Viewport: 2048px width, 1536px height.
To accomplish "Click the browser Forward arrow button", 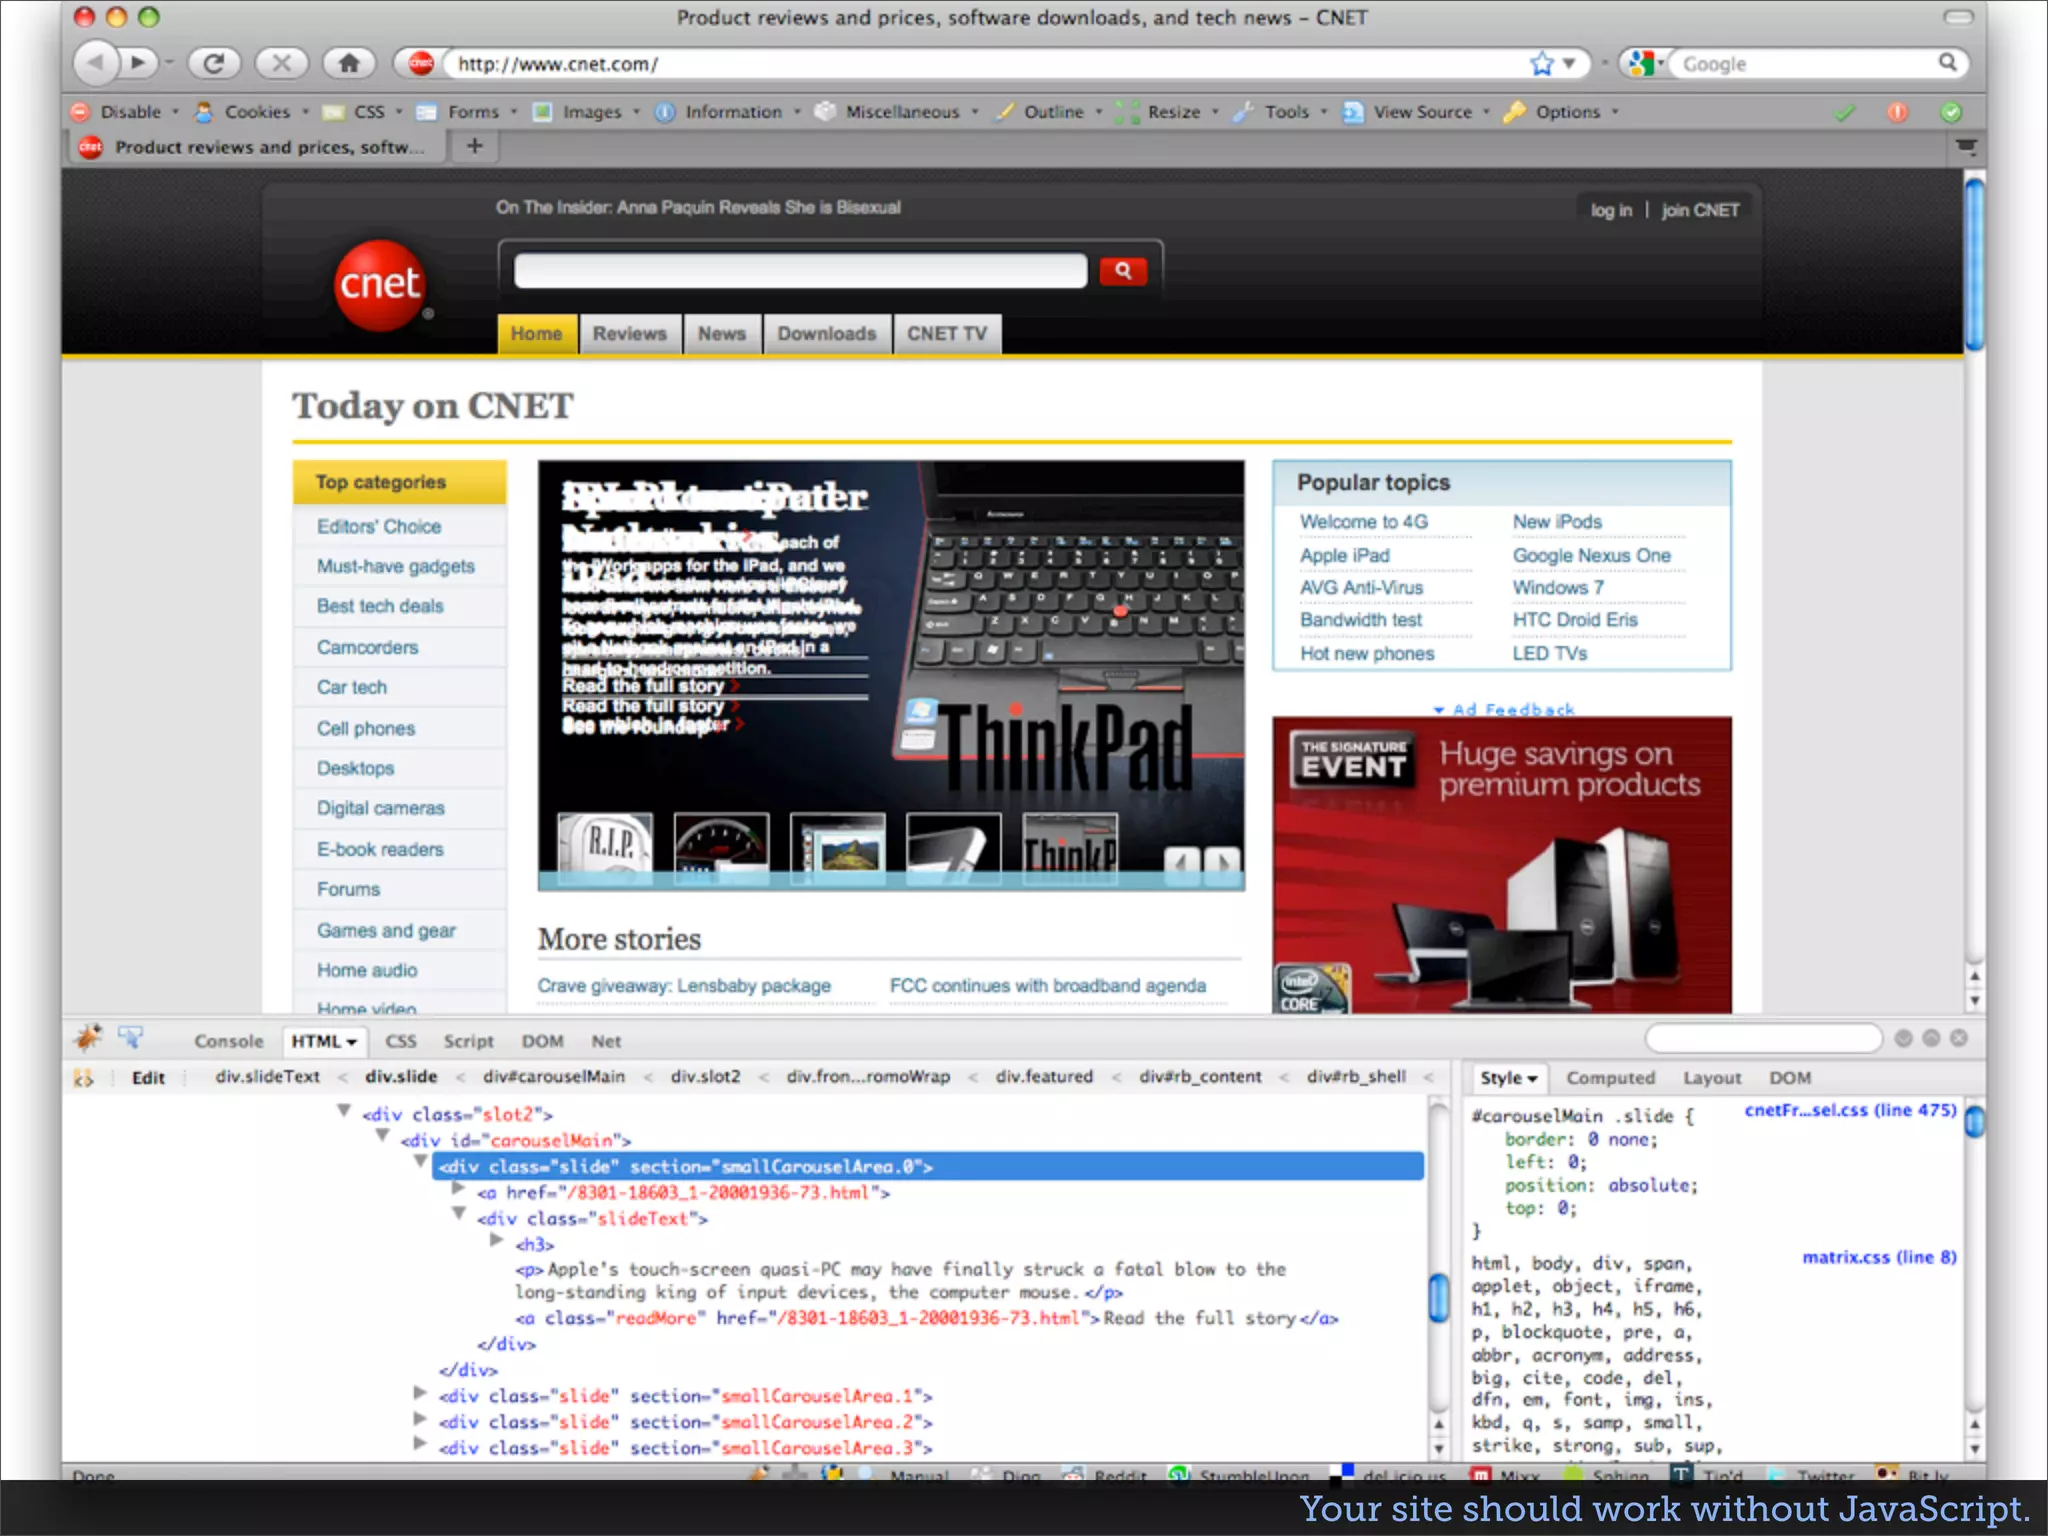I will pyautogui.click(x=138, y=63).
